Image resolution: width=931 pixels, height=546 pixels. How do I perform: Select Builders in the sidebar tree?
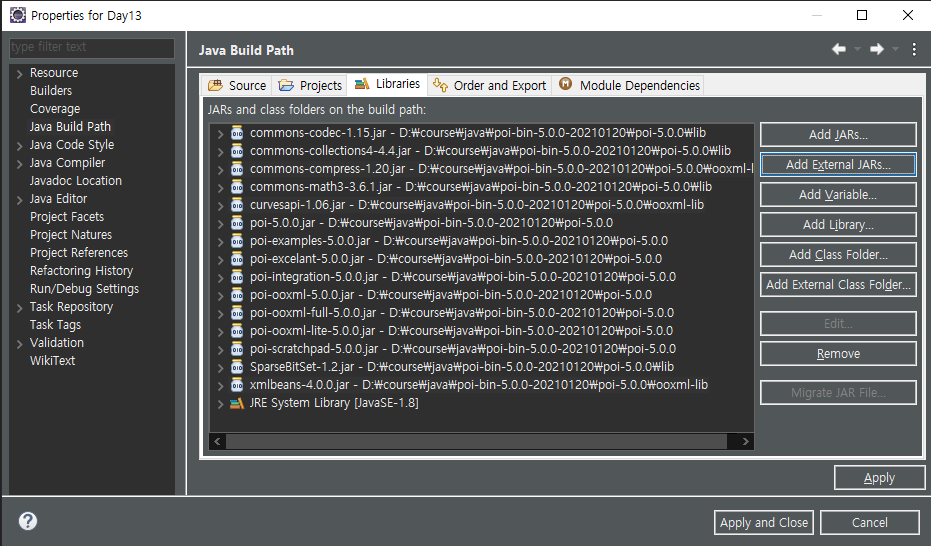[x=50, y=90]
